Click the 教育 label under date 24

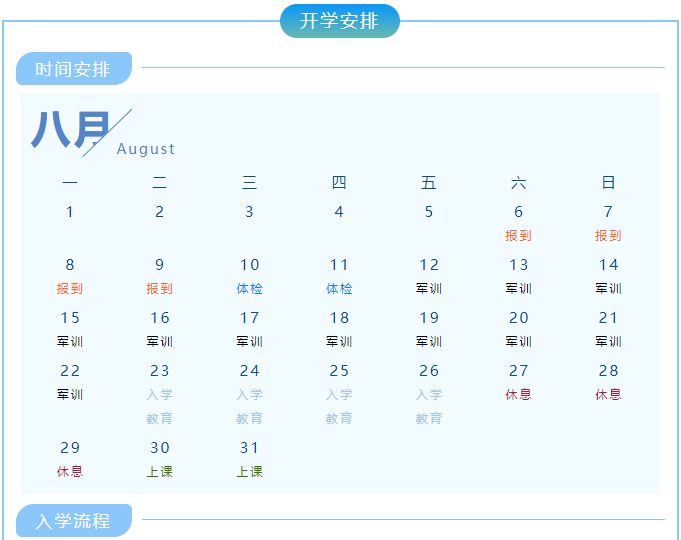click(x=249, y=418)
